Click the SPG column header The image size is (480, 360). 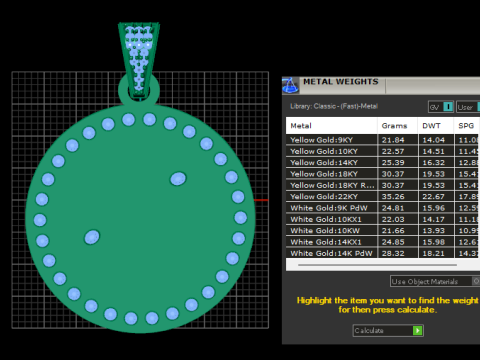coord(467,126)
